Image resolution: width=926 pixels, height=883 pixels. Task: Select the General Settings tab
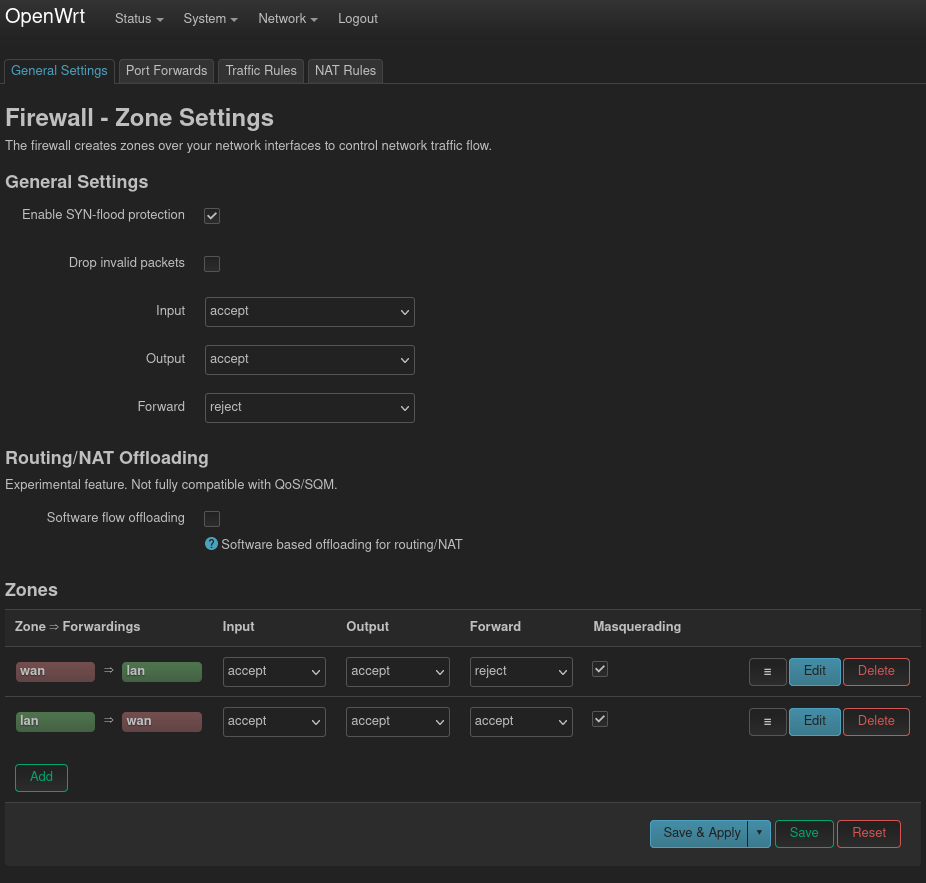tap(59, 71)
